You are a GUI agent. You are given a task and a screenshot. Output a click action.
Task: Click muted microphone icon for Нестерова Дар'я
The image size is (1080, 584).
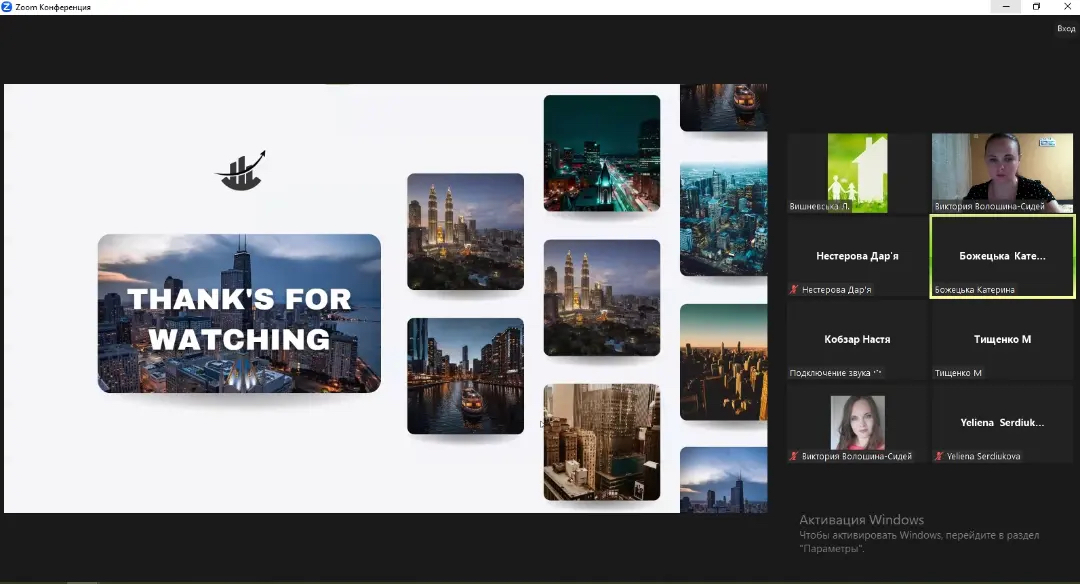[x=795, y=290]
